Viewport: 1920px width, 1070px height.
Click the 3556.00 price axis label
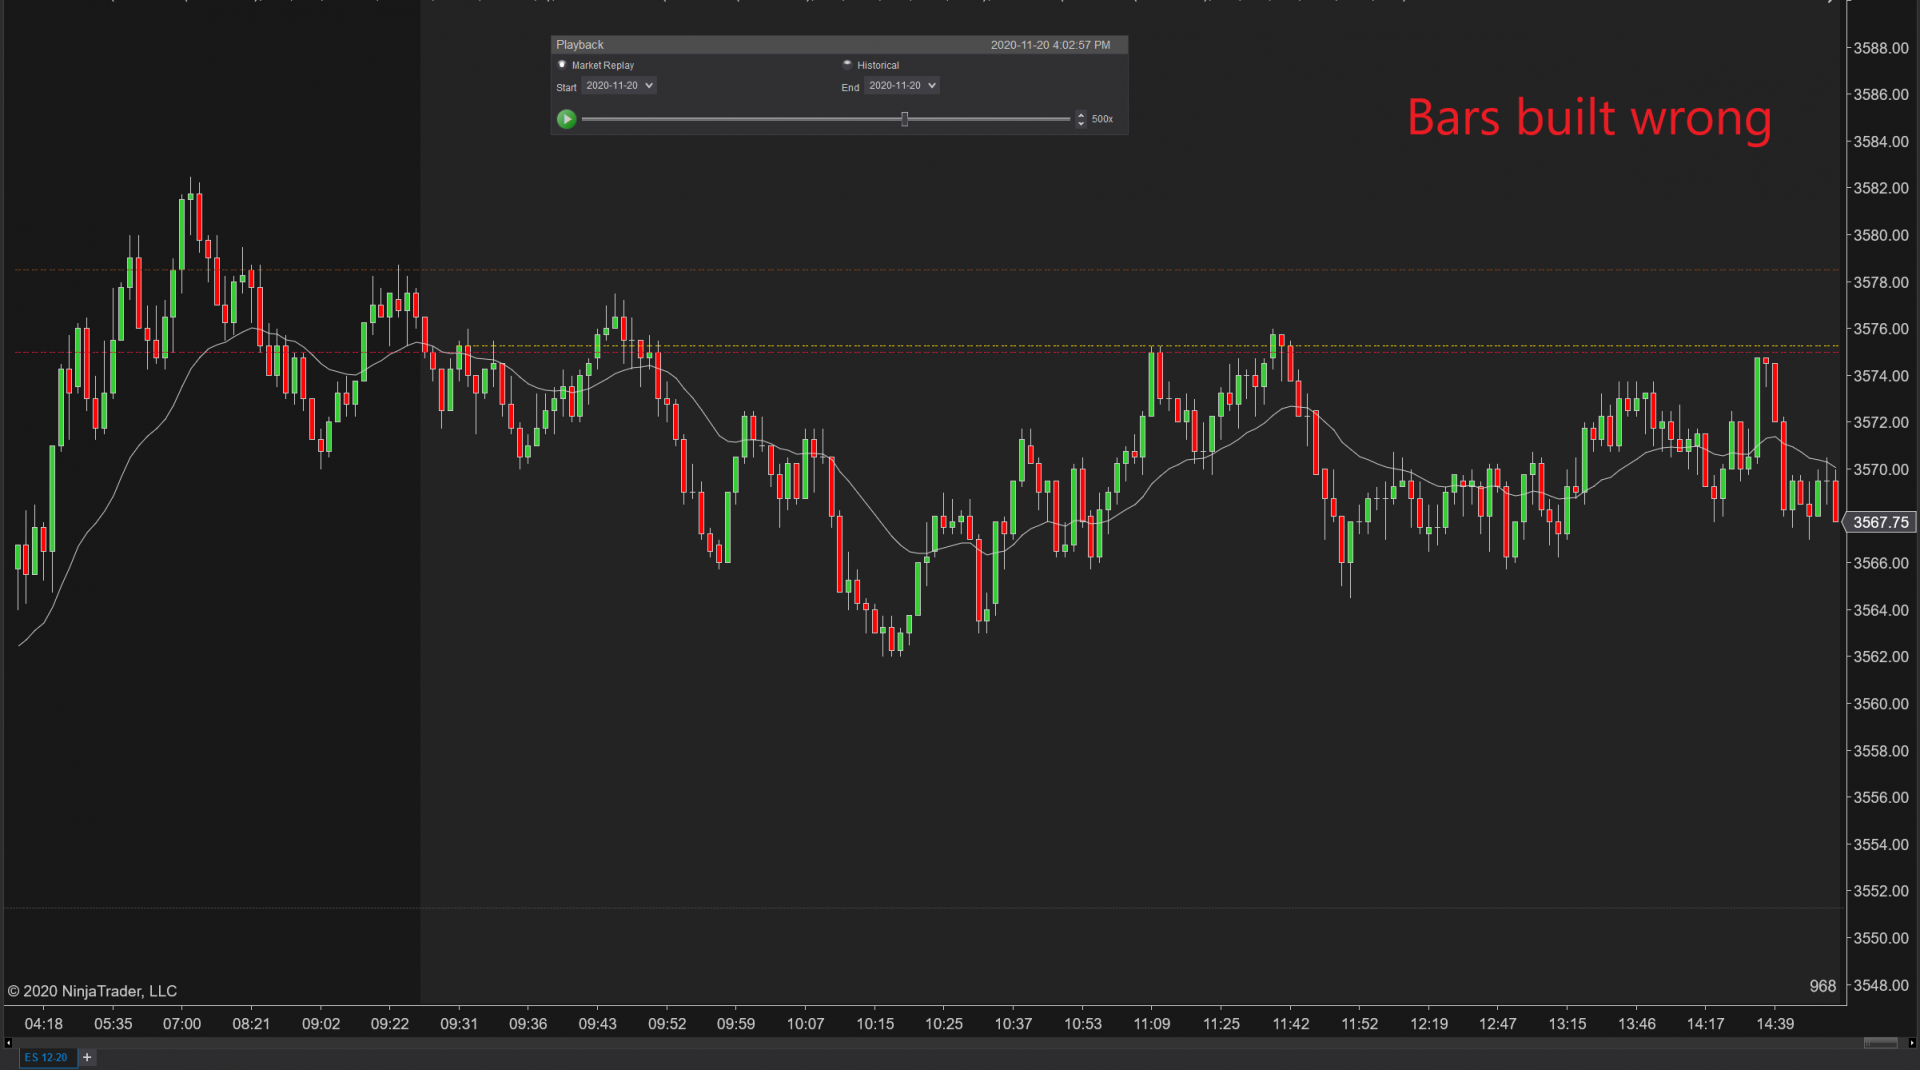pyautogui.click(x=1881, y=798)
